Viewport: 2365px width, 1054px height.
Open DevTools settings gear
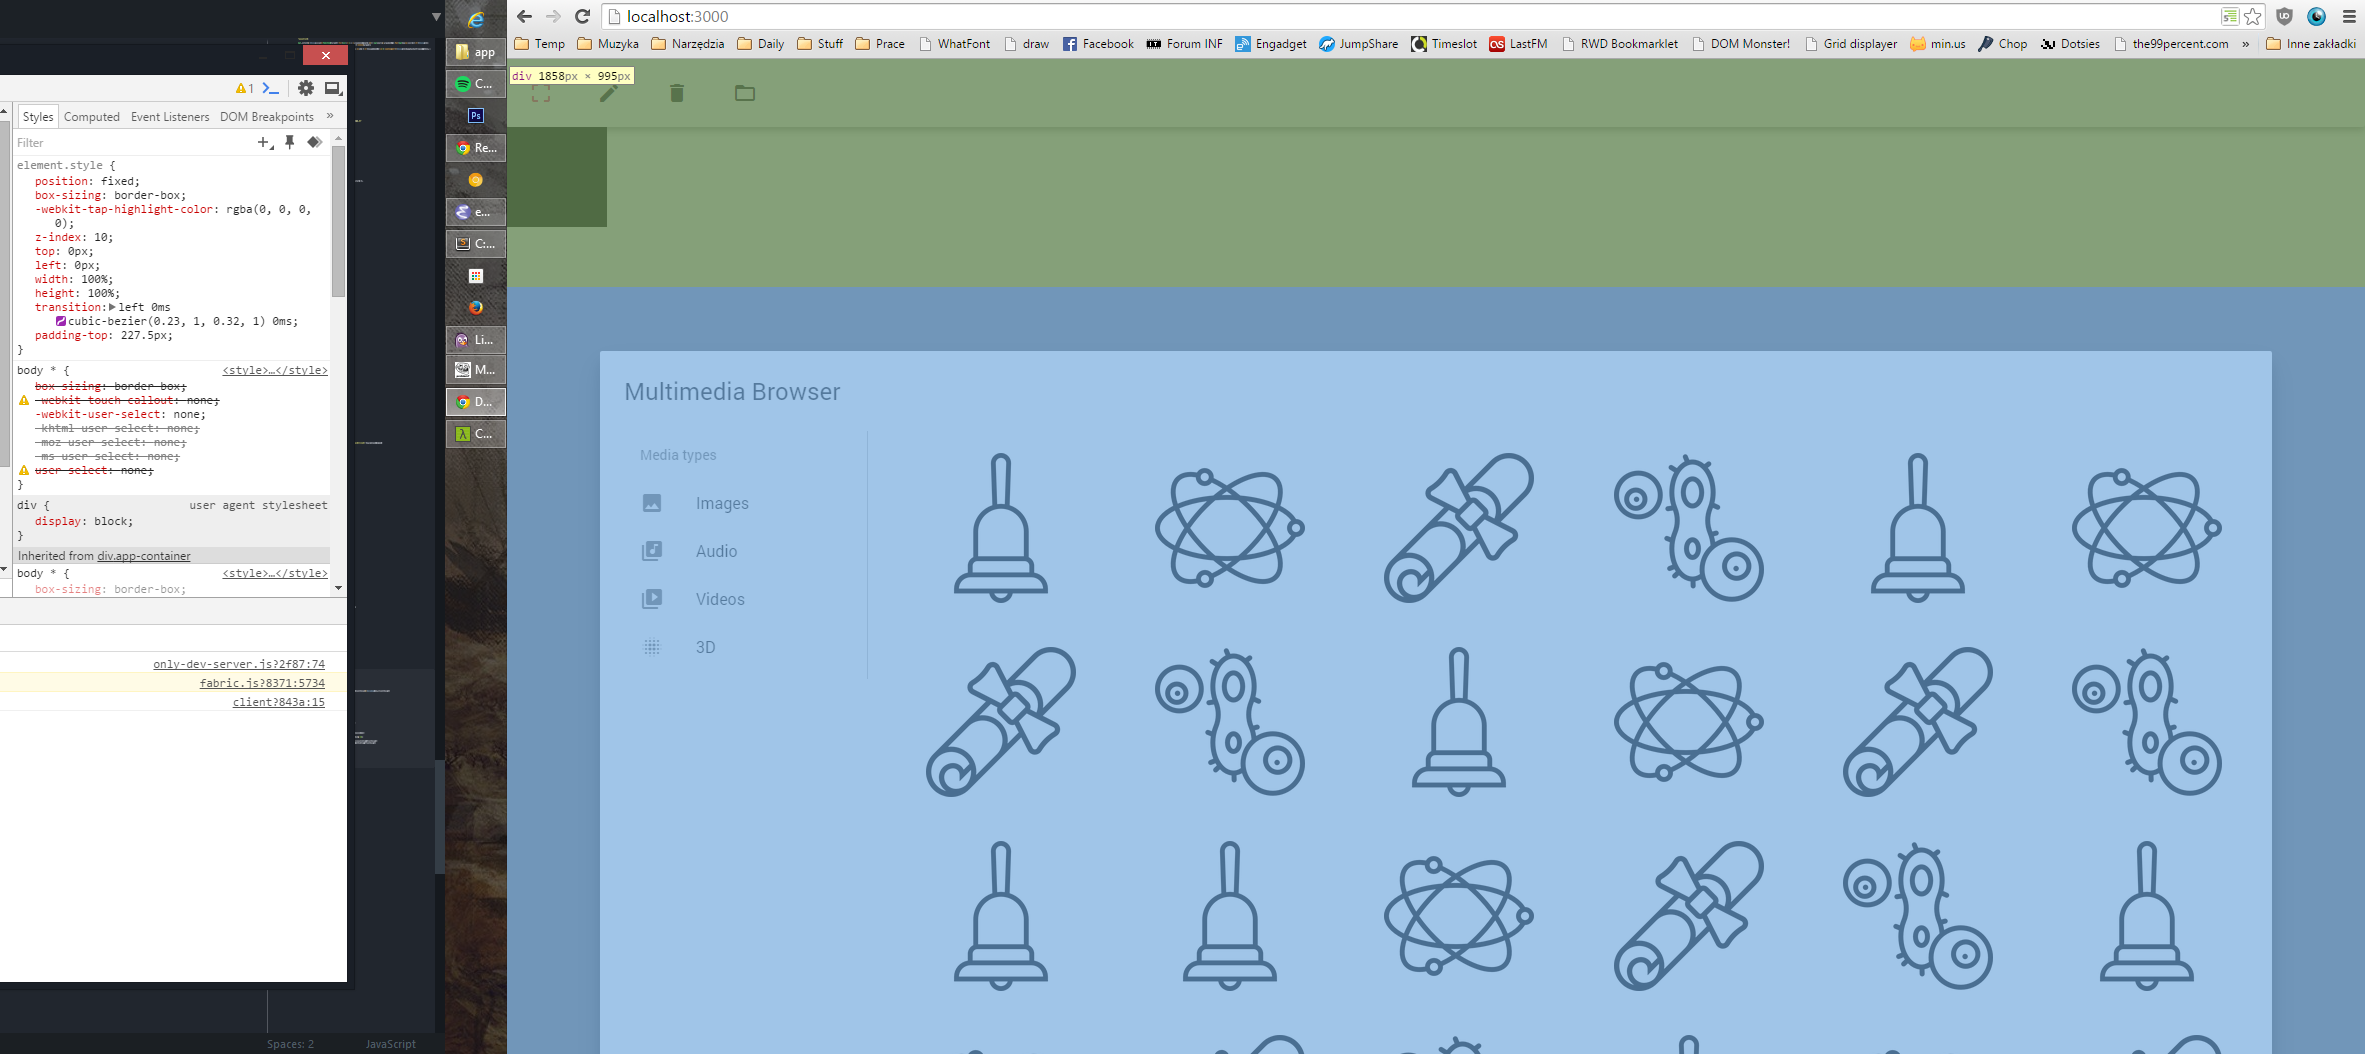(306, 88)
